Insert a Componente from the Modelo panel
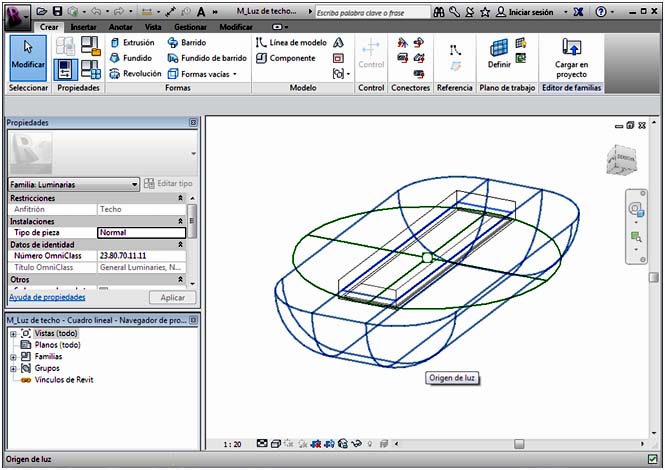 click(x=285, y=58)
